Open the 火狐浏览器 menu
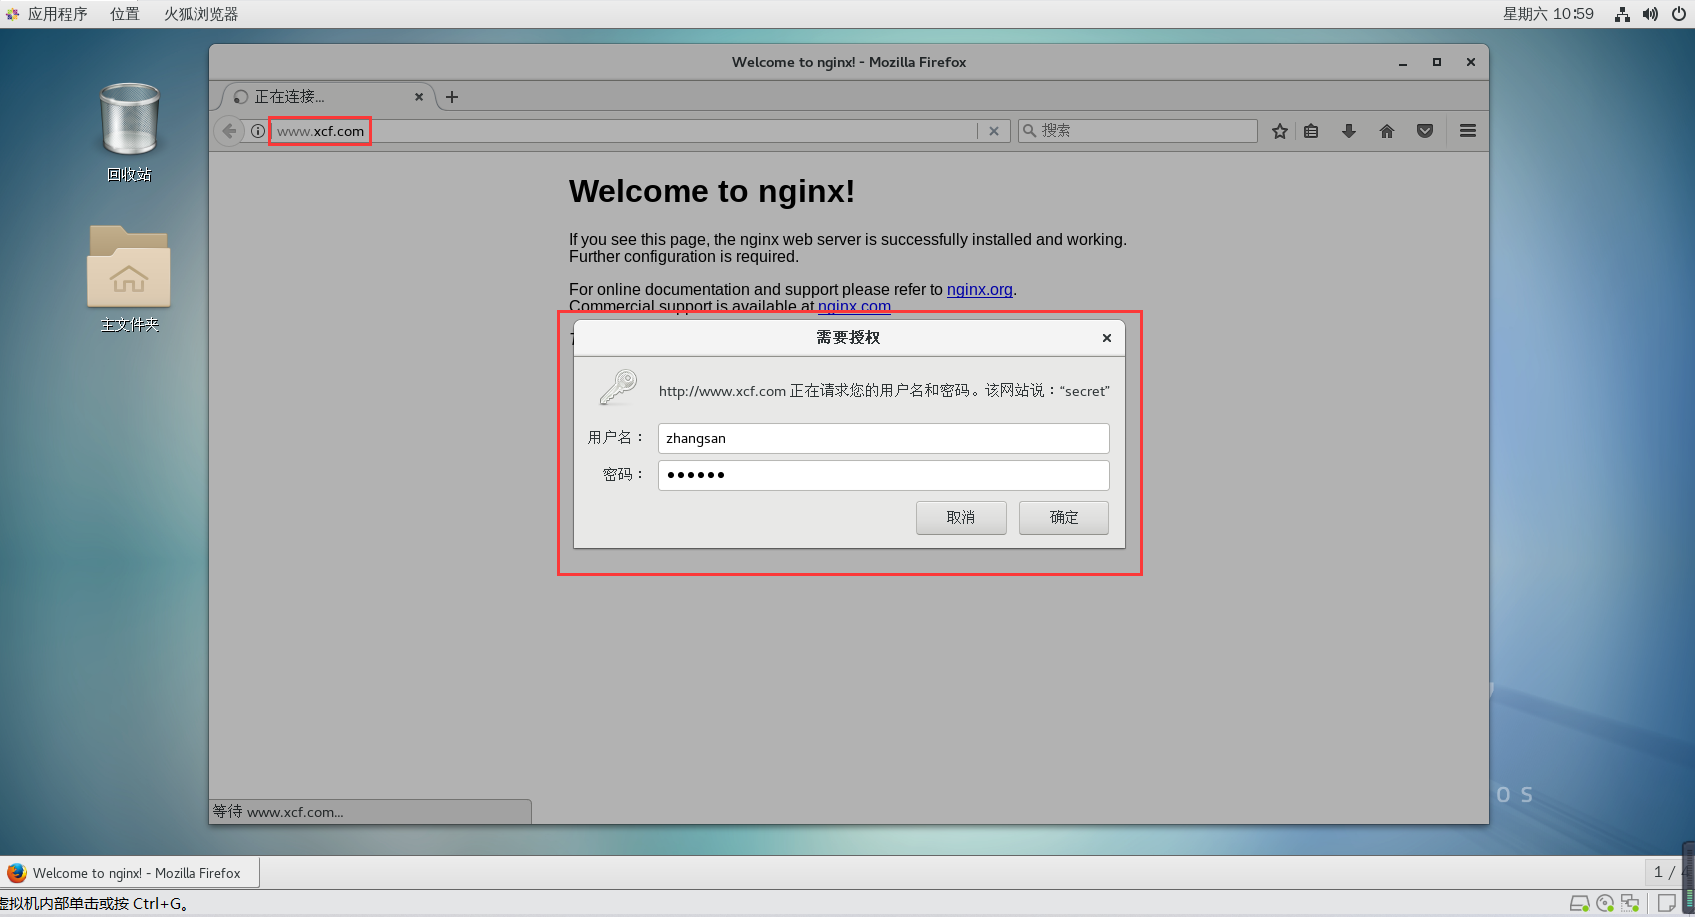The width and height of the screenshot is (1695, 917). [201, 14]
